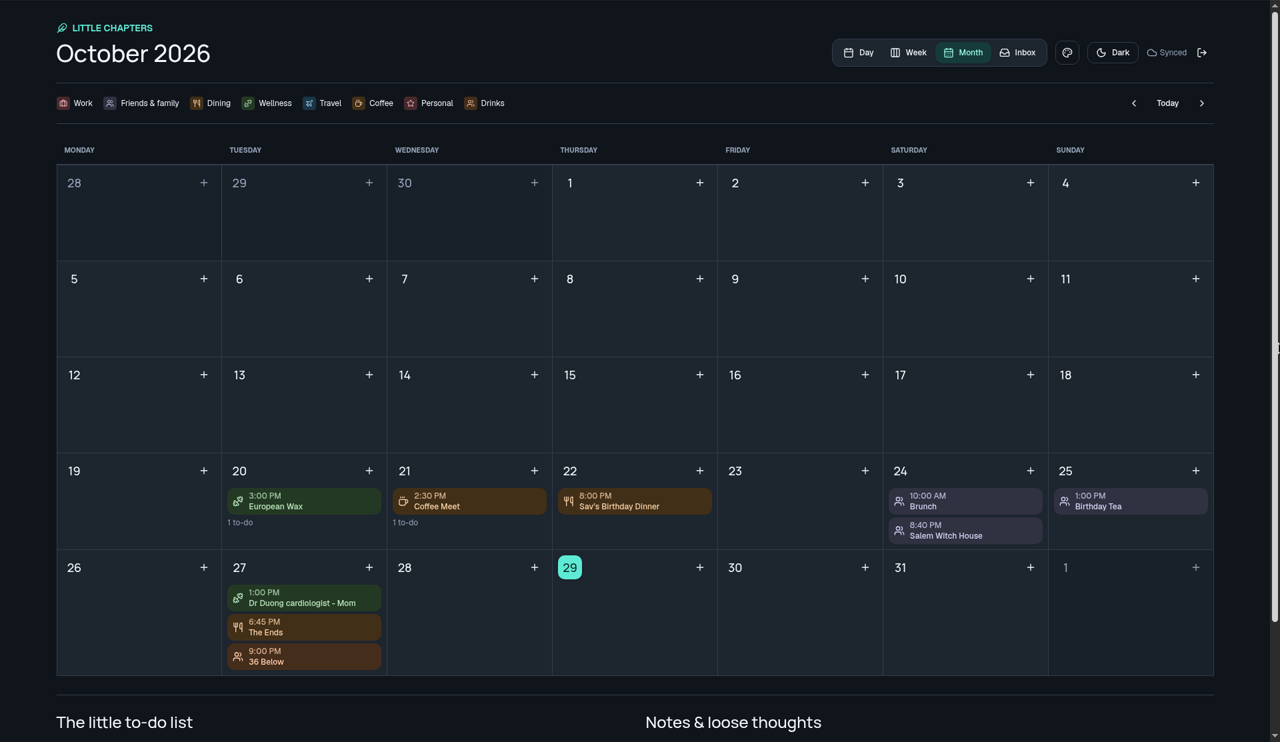
Task: Add event on October 23
Action: point(865,471)
